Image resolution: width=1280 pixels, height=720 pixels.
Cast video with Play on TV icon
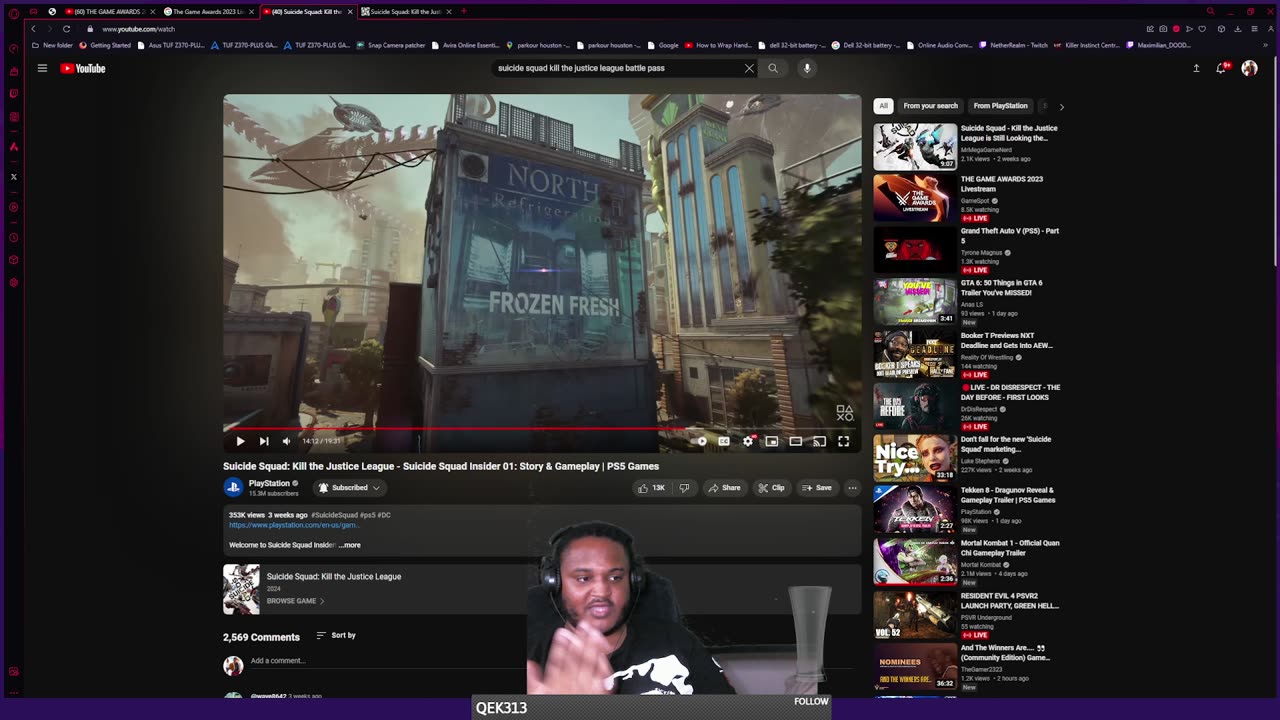click(819, 441)
